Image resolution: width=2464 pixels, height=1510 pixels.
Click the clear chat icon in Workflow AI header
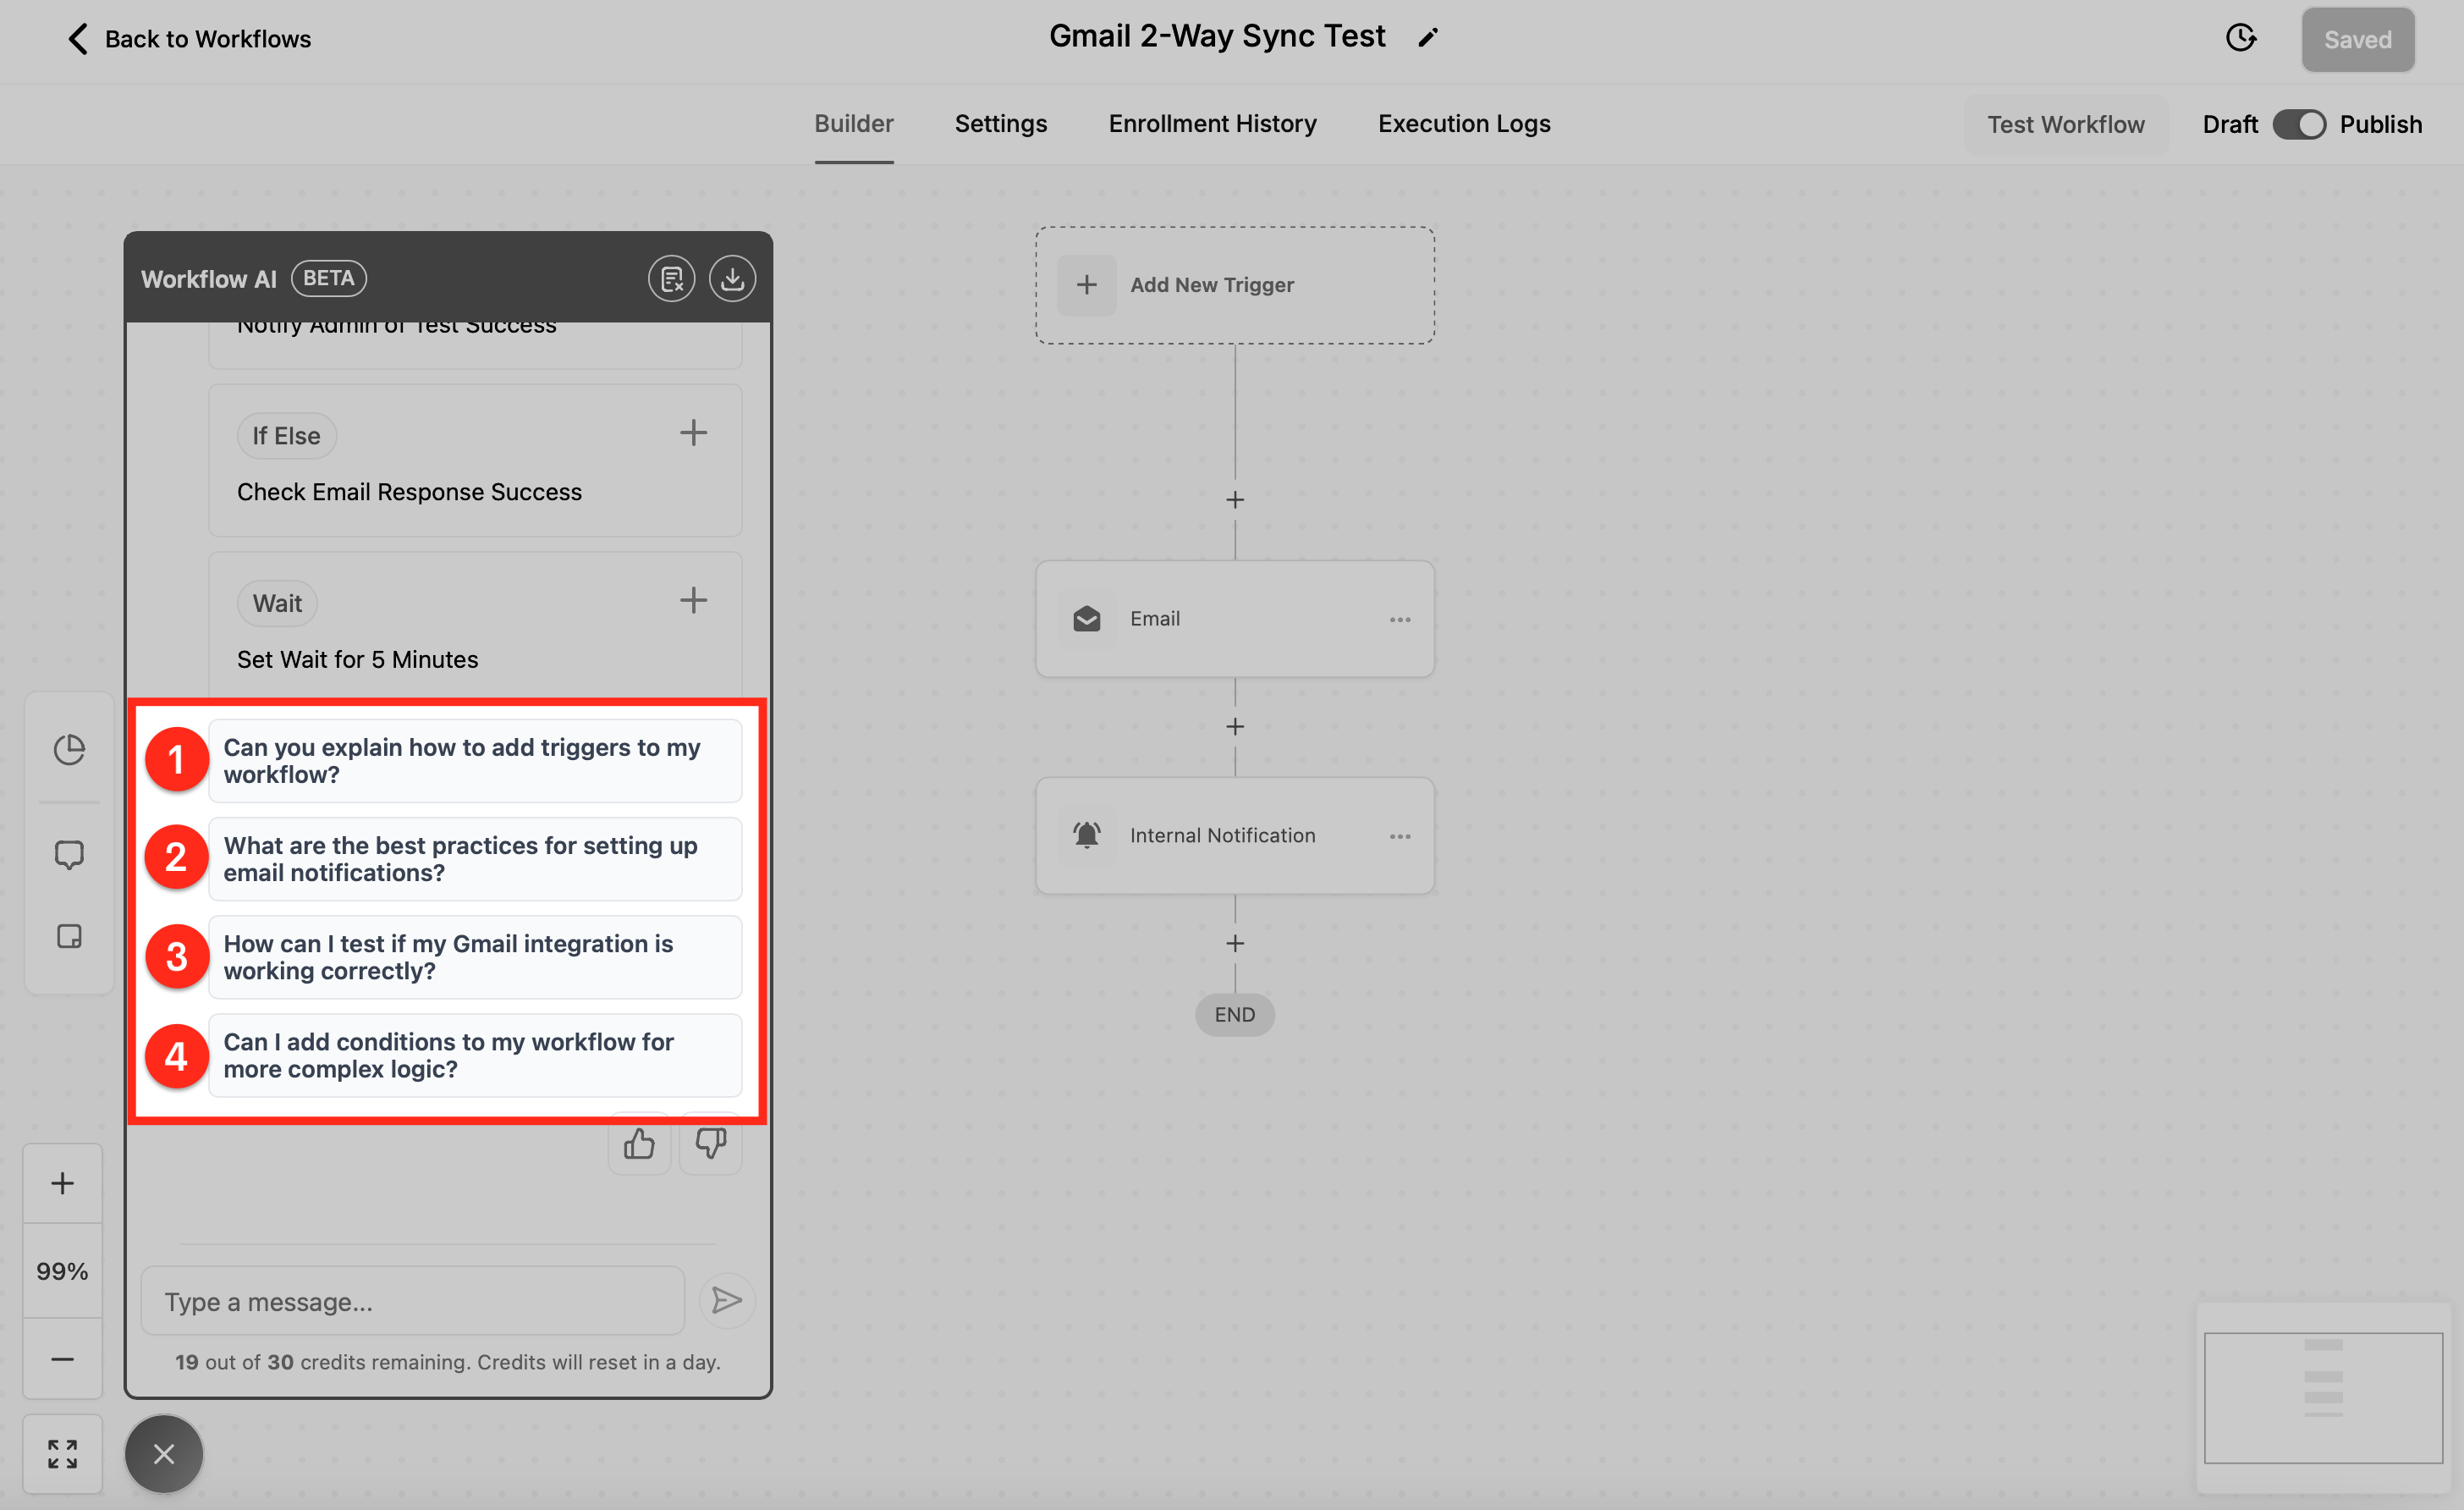671,279
